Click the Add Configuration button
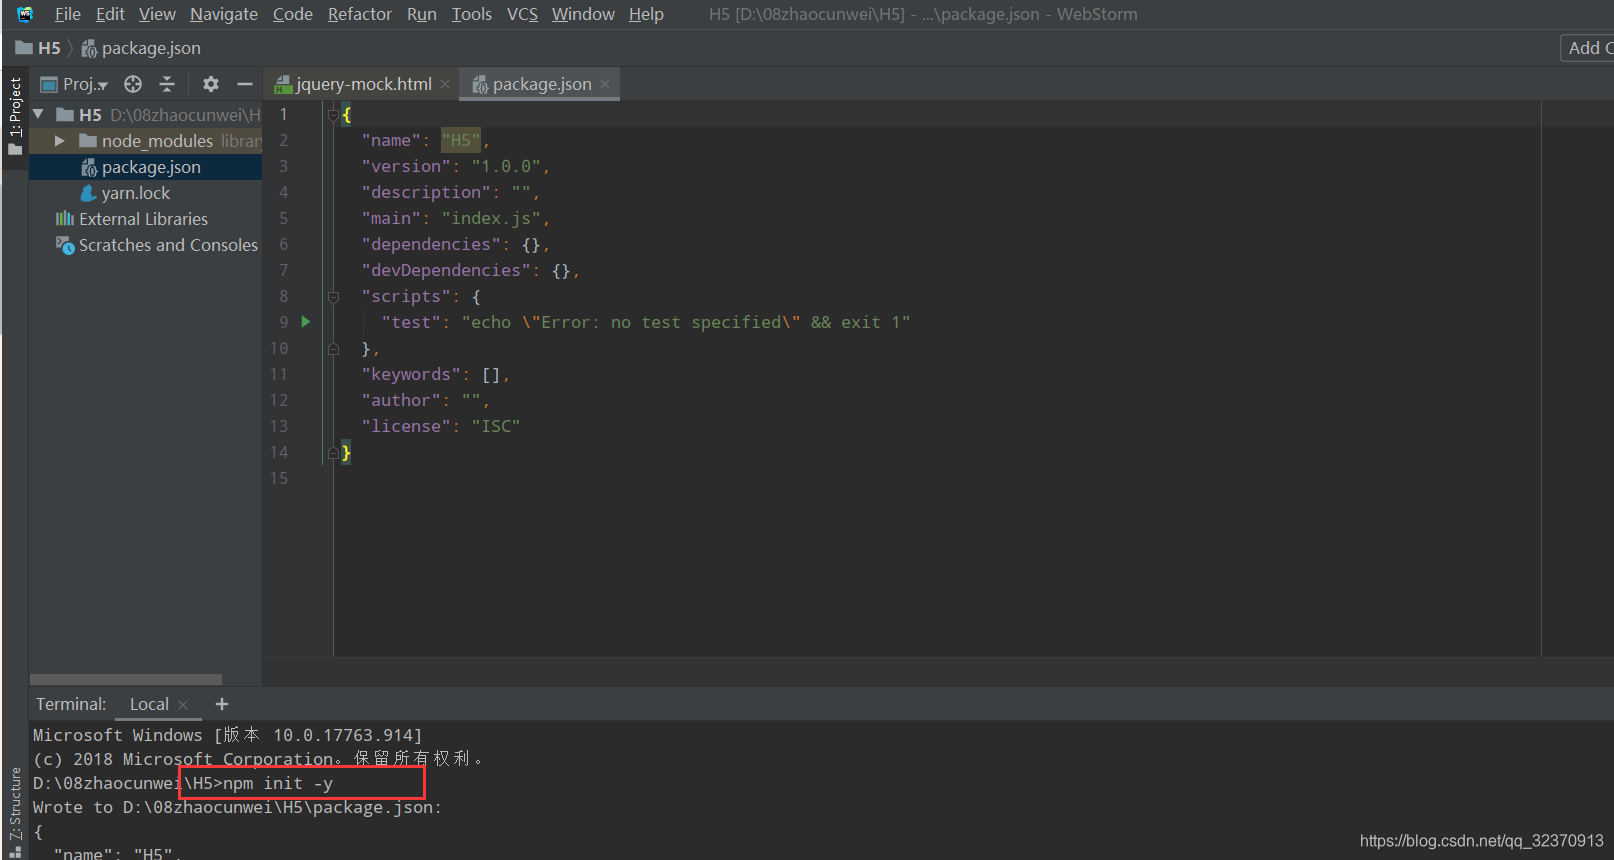Screen dimensions: 1614x860 click(1587, 48)
